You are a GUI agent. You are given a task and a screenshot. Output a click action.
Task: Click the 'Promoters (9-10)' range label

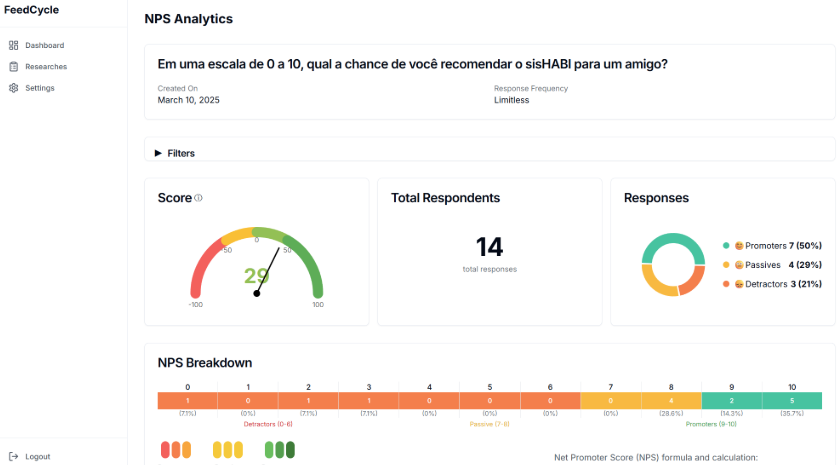(x=711, y=424)
